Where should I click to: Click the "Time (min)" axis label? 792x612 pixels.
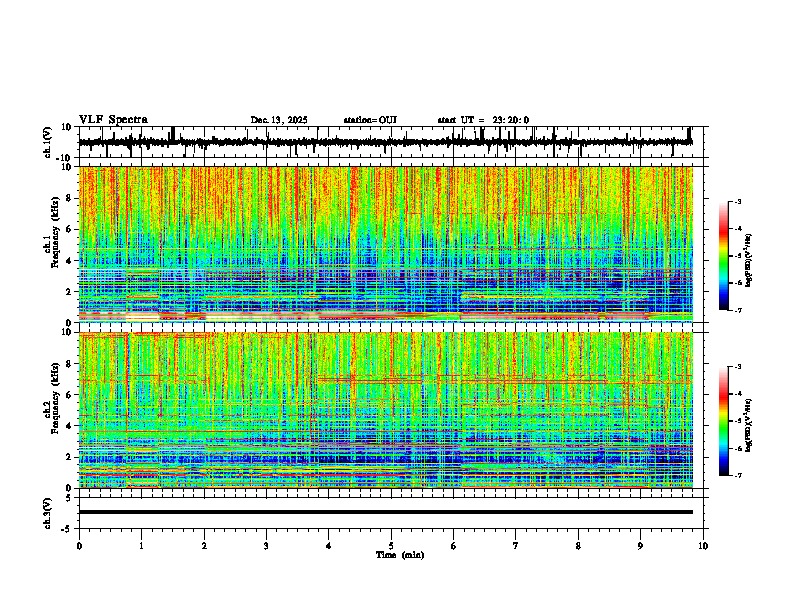[x=400, y=555]
